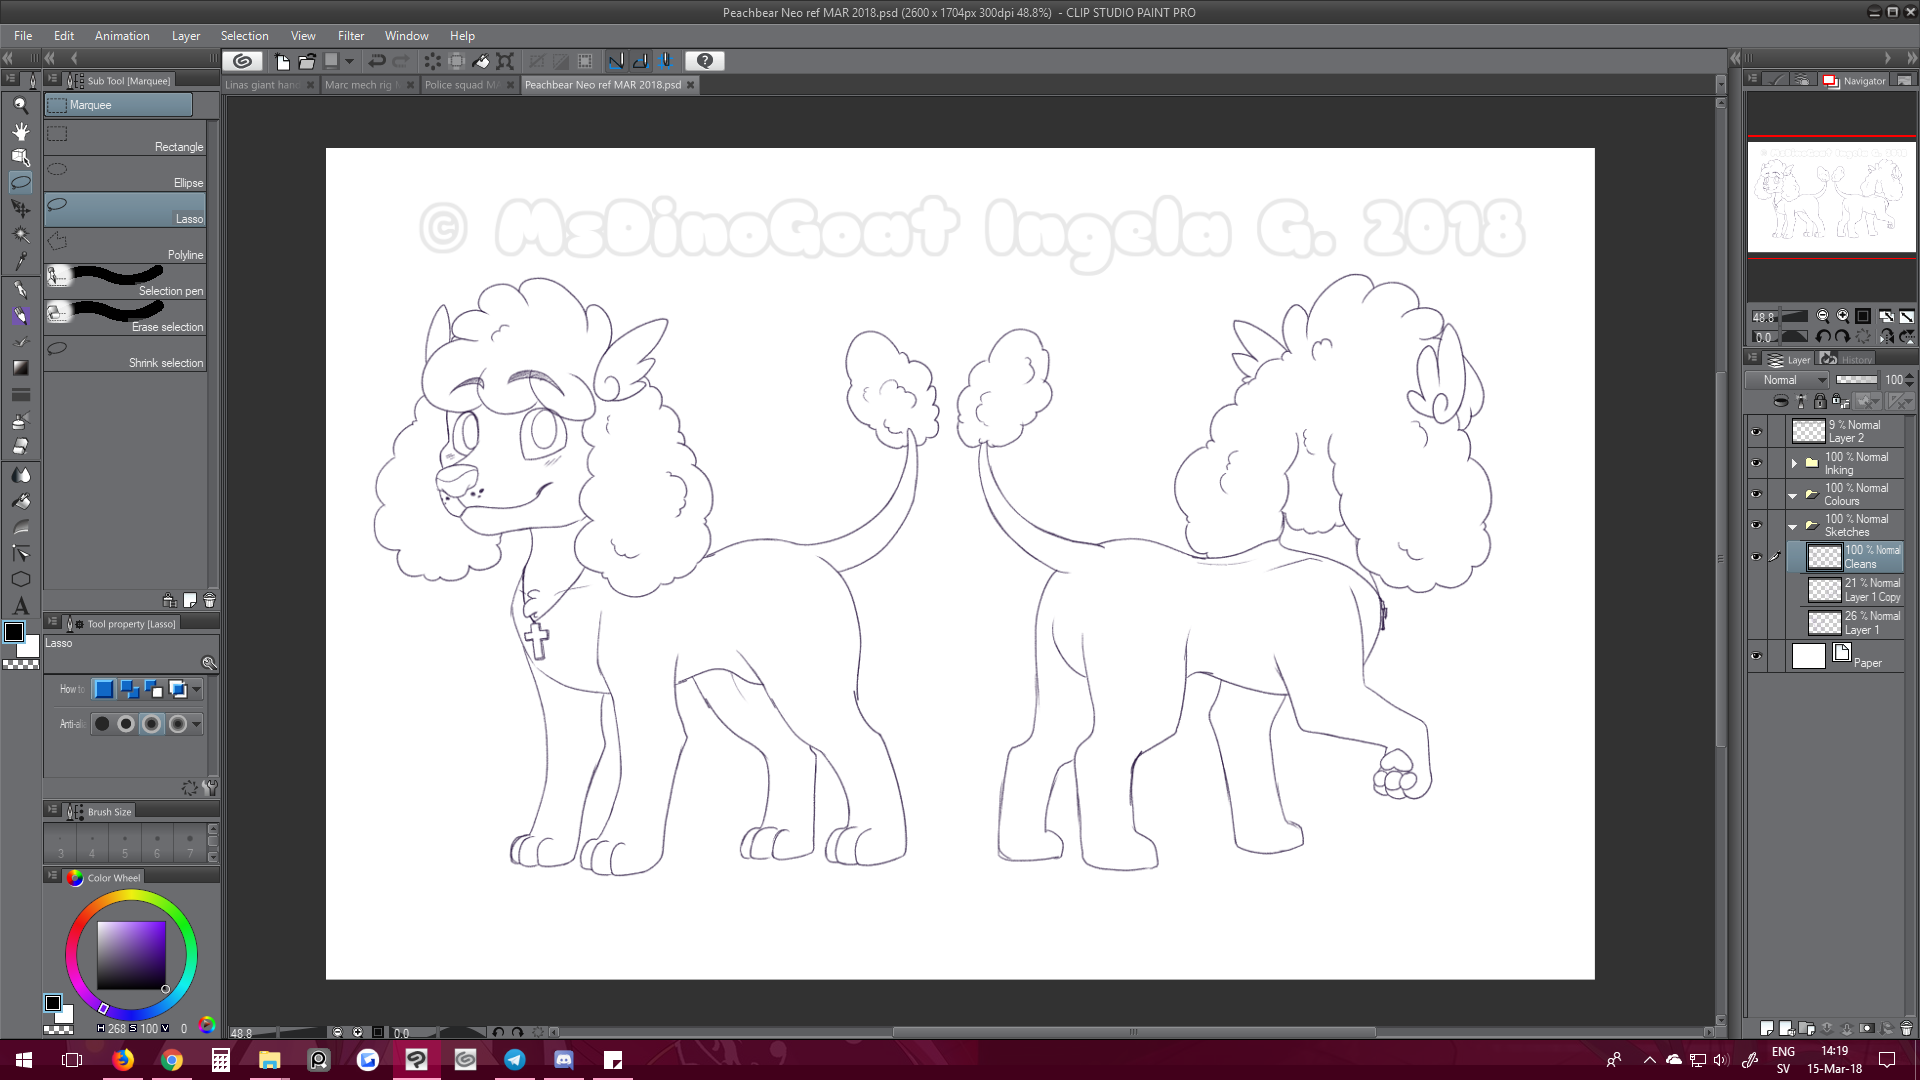Select the Eyedropper tool
The height and width of the screenshot is (1080, 1920).
pyautogui.click(x=20, y=261)
